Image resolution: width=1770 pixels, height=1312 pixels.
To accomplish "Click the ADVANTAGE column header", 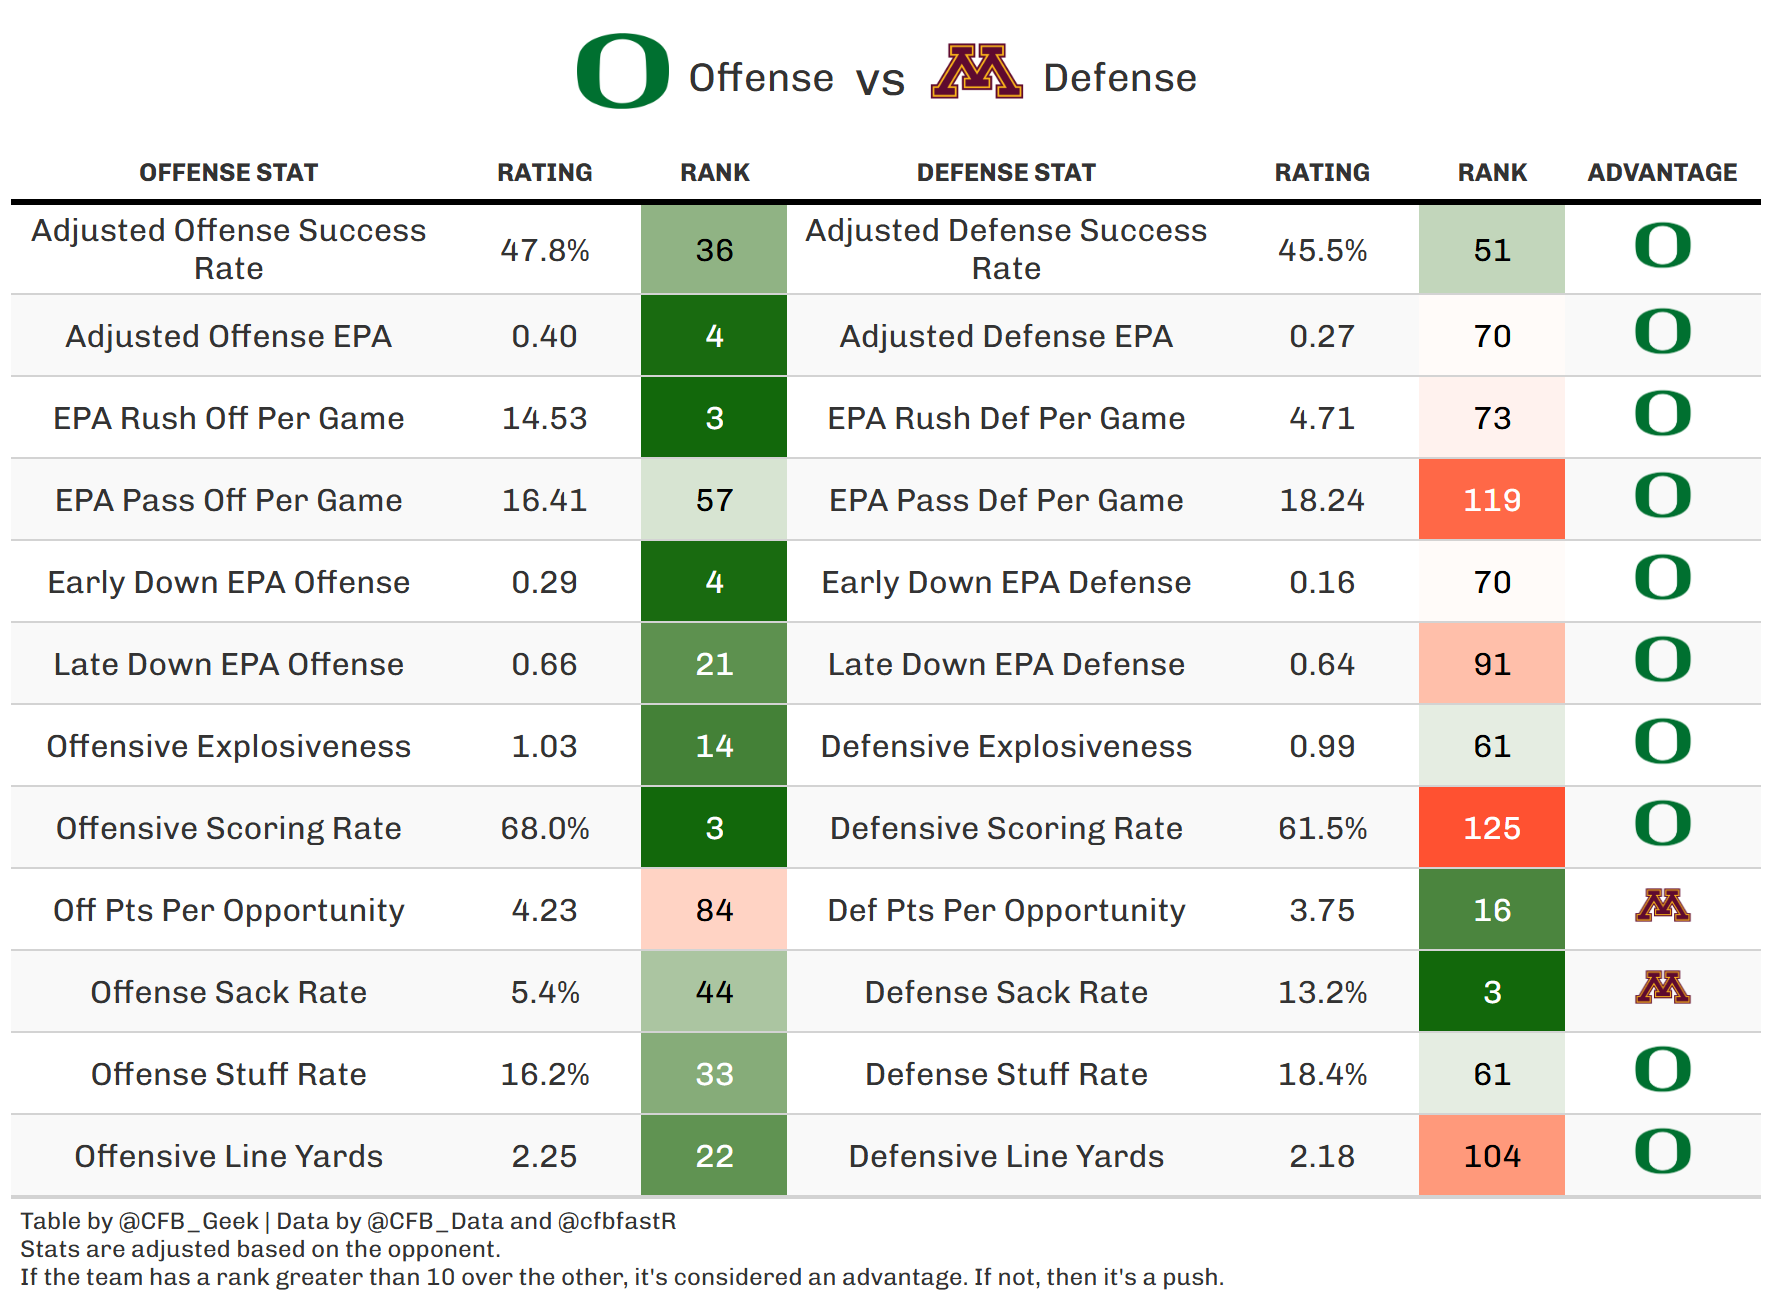I will pyautogui.click(x=1662, y=173).
